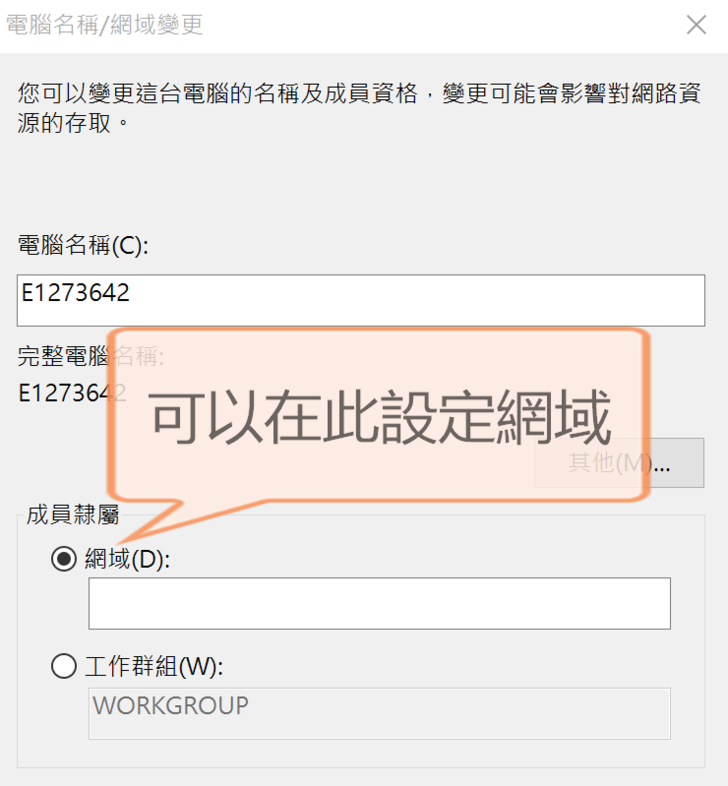
Task: Click the 網域(D): label text
Action: point(128,560)
